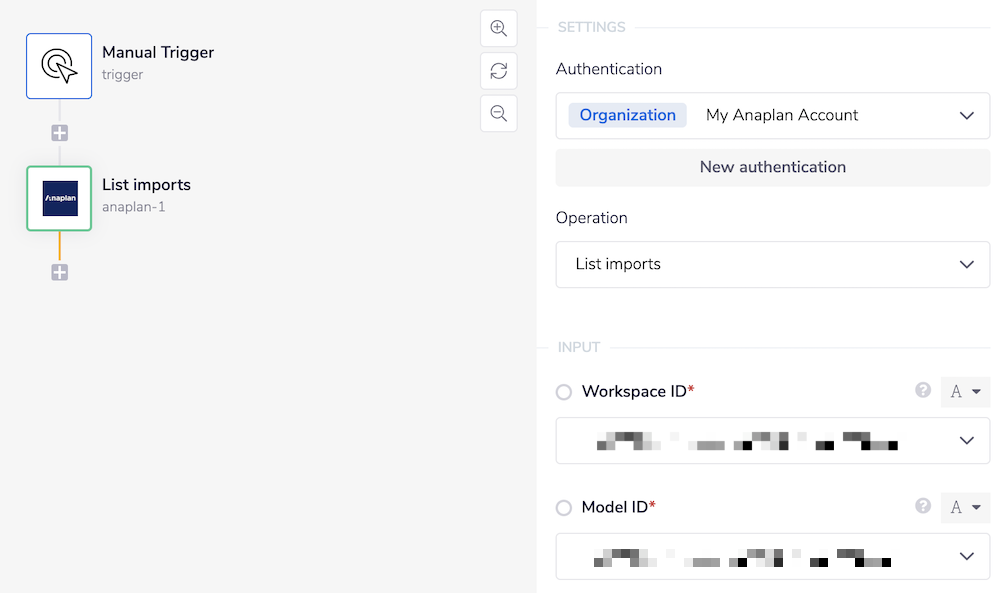Open the Operation dropdown showing List imports
Viewport: 1000px width, 593px height.
pos(772,264)
